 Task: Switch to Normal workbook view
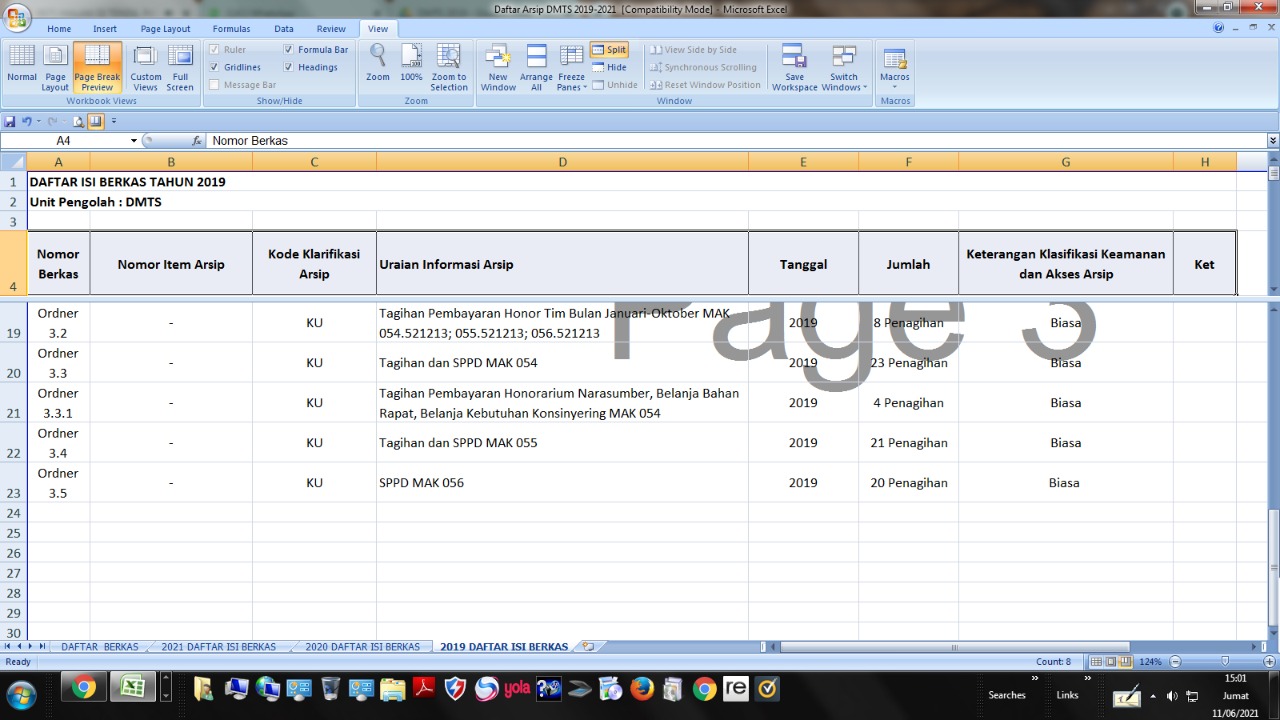point(22,67)
